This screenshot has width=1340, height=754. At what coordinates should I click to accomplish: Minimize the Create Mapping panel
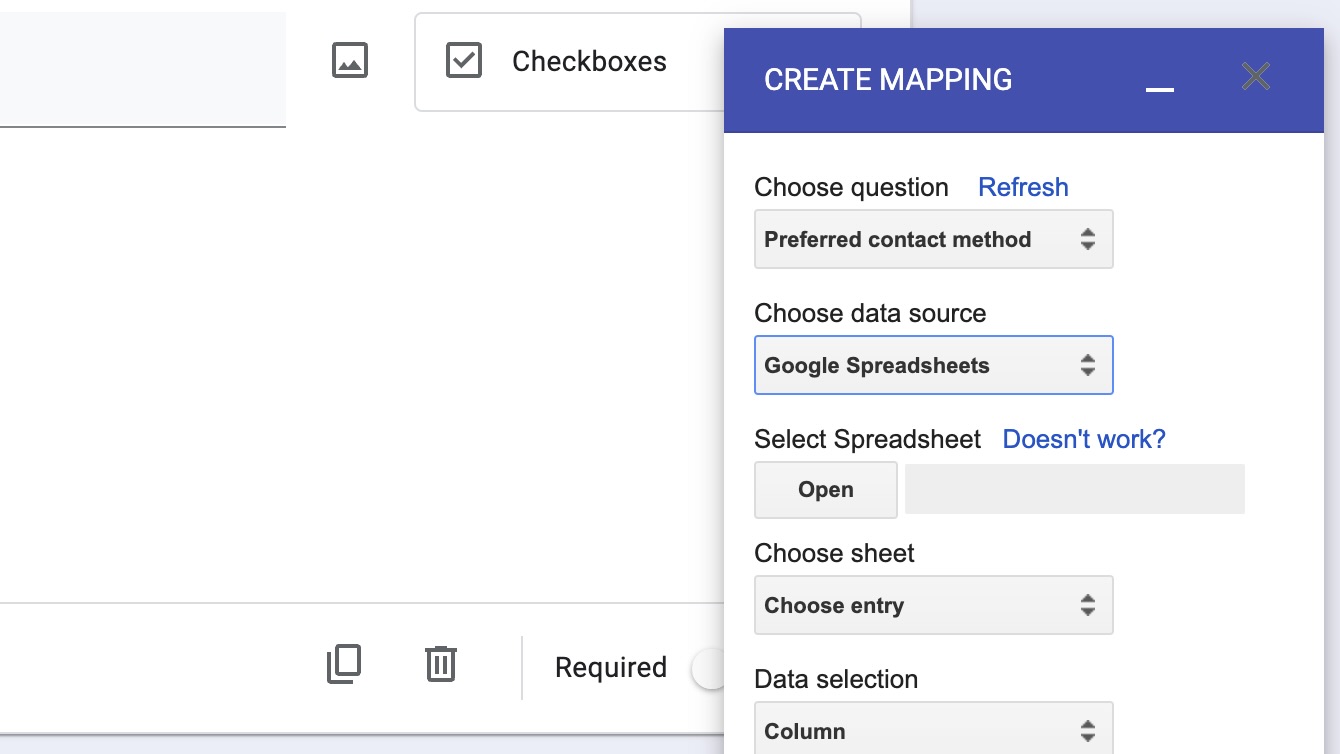click(x=1159, y=80)
